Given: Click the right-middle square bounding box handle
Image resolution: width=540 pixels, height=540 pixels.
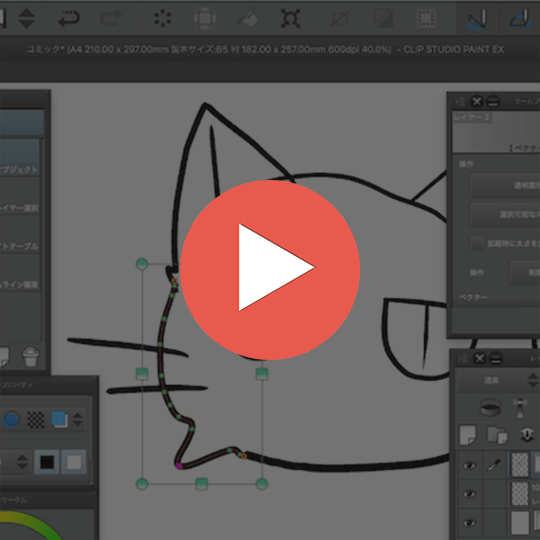Looking at the screenshot, I should pyautogui.click(x=262, y=374).
